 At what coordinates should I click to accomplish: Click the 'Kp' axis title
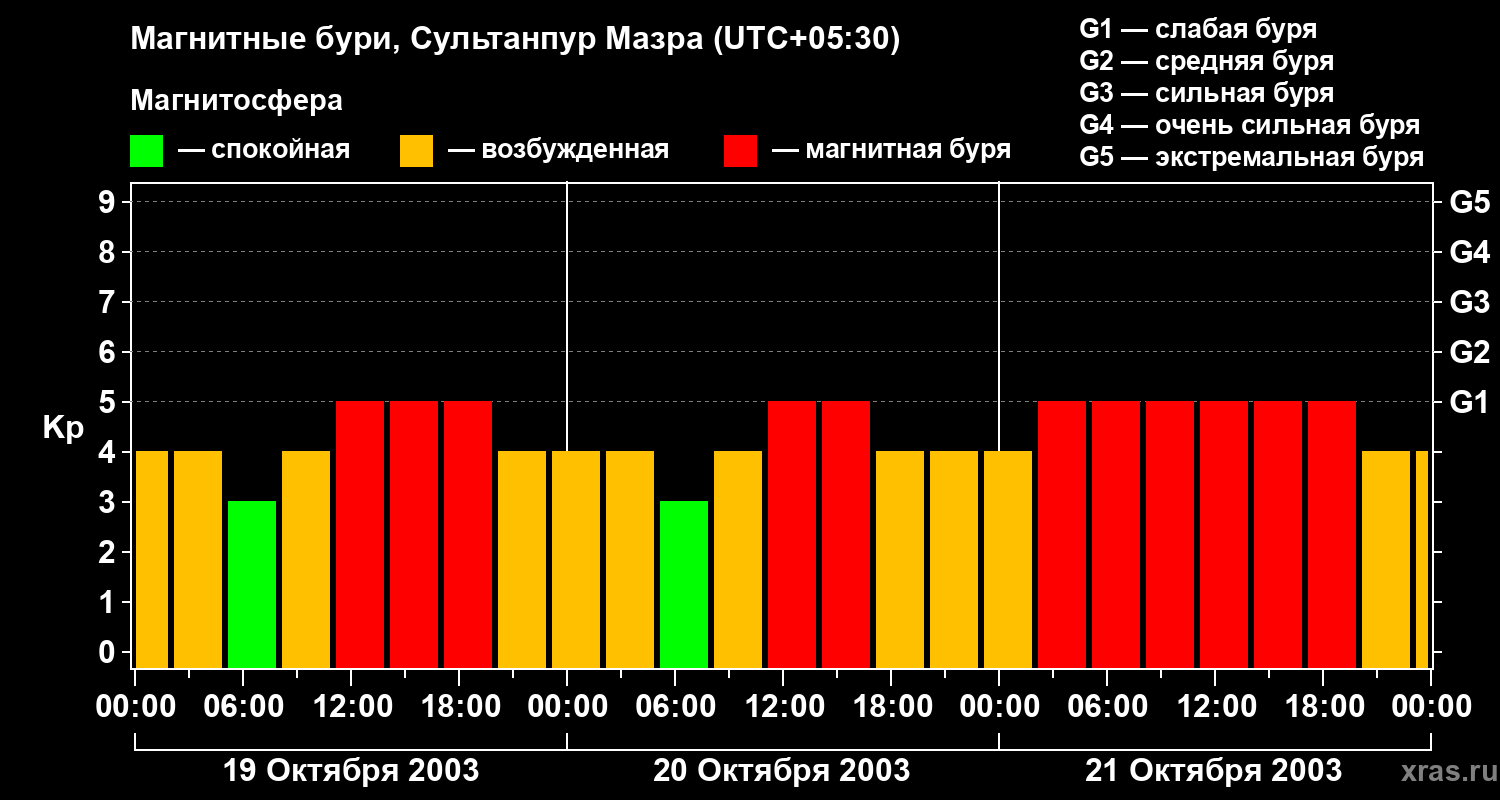tap(63, 428)
